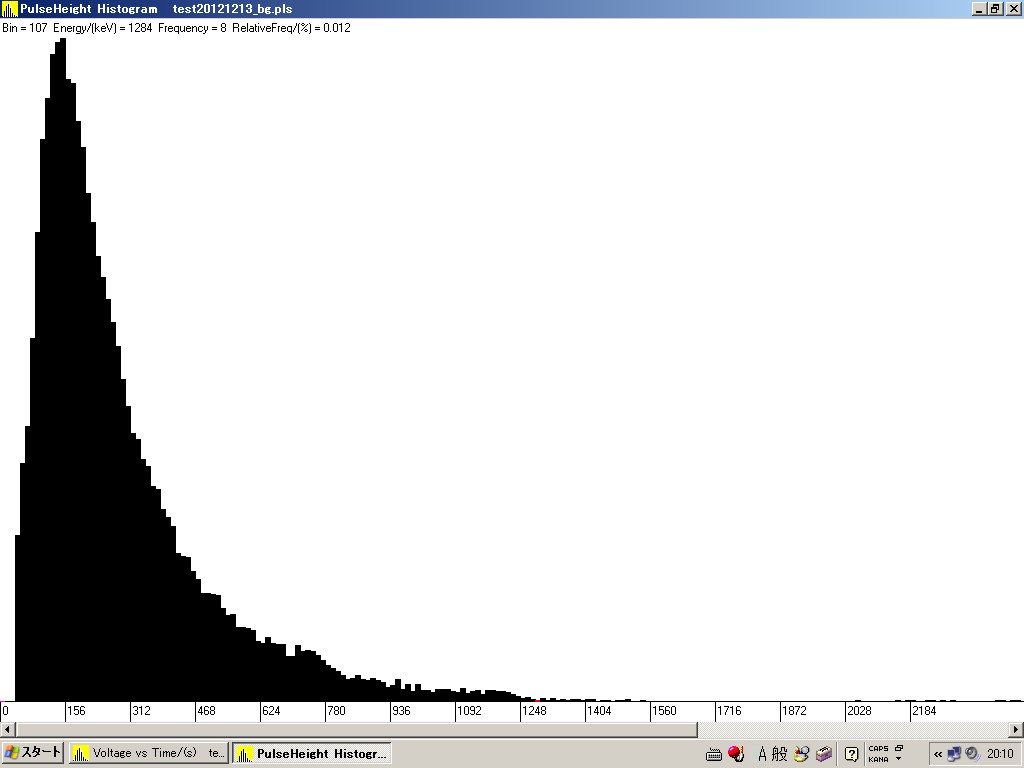Switch IME input mode 'A' indicator
The height and width of the screenshot is (768, 1024).
[762, 754]
